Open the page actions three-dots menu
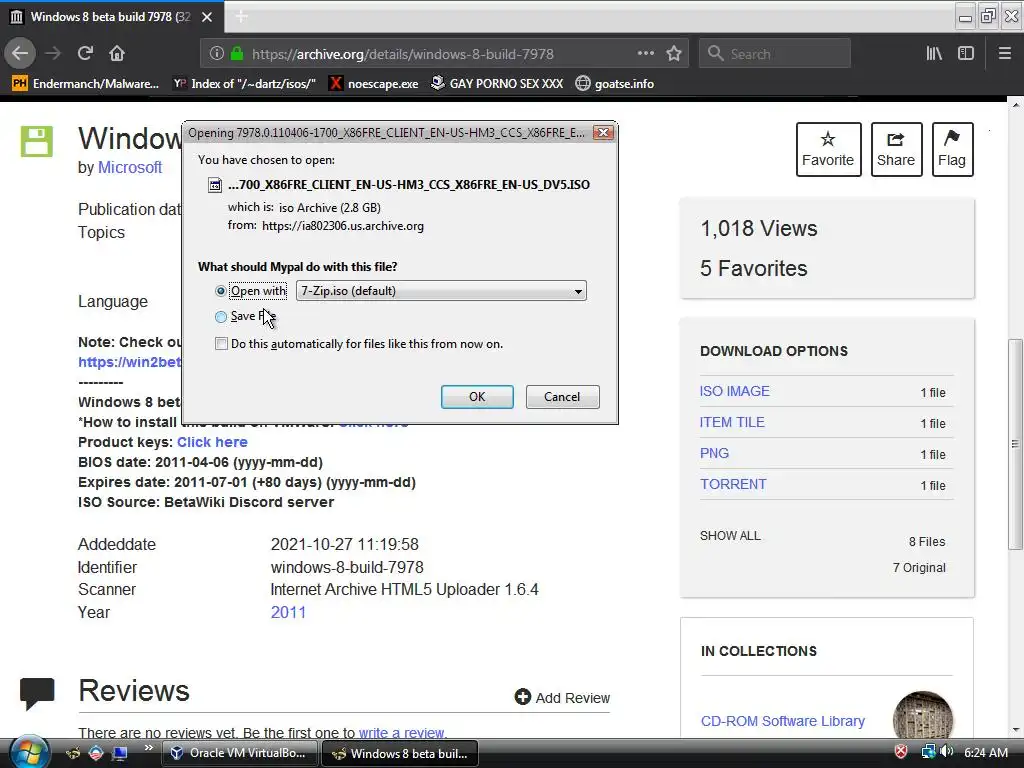 645,54
